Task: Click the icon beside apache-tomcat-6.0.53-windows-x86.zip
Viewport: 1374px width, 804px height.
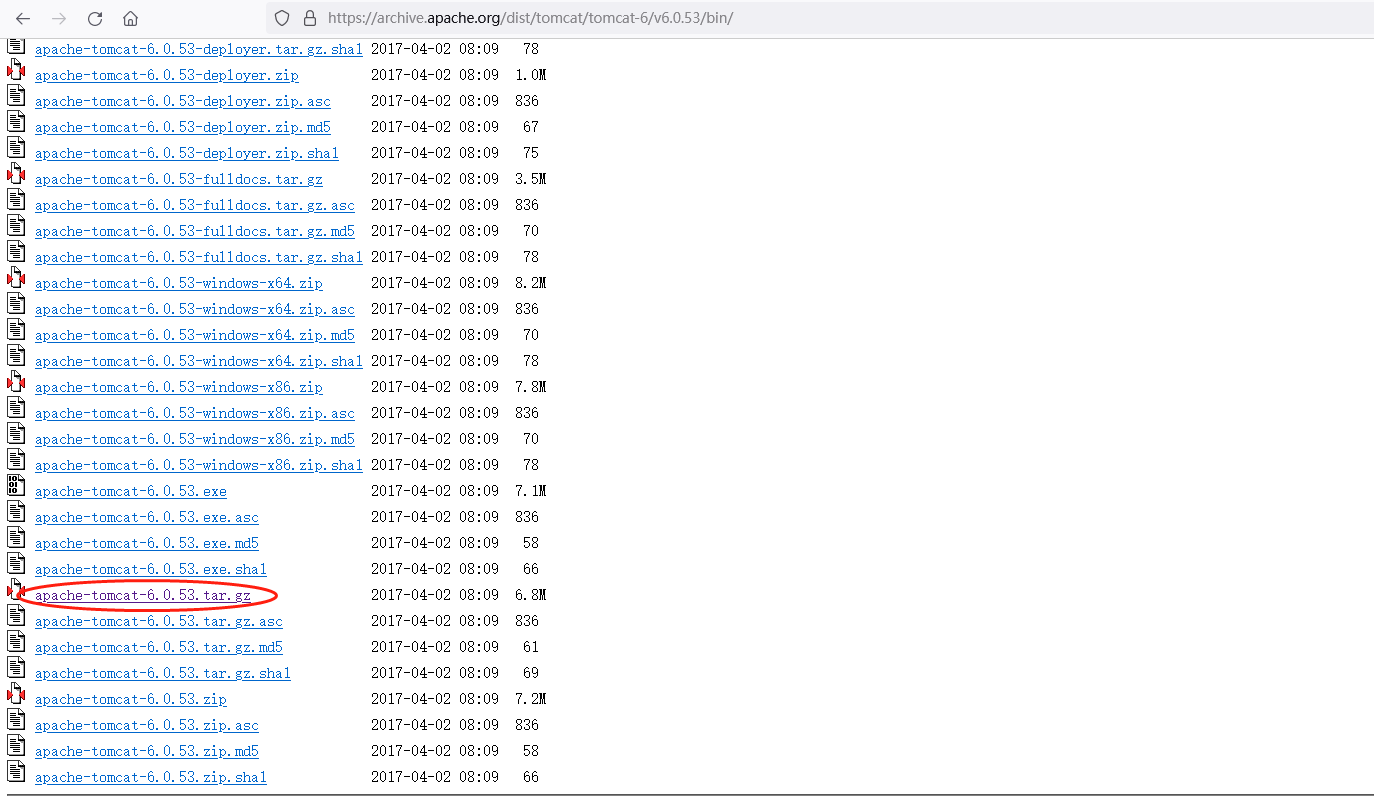Action: click(x=15, y=382)
